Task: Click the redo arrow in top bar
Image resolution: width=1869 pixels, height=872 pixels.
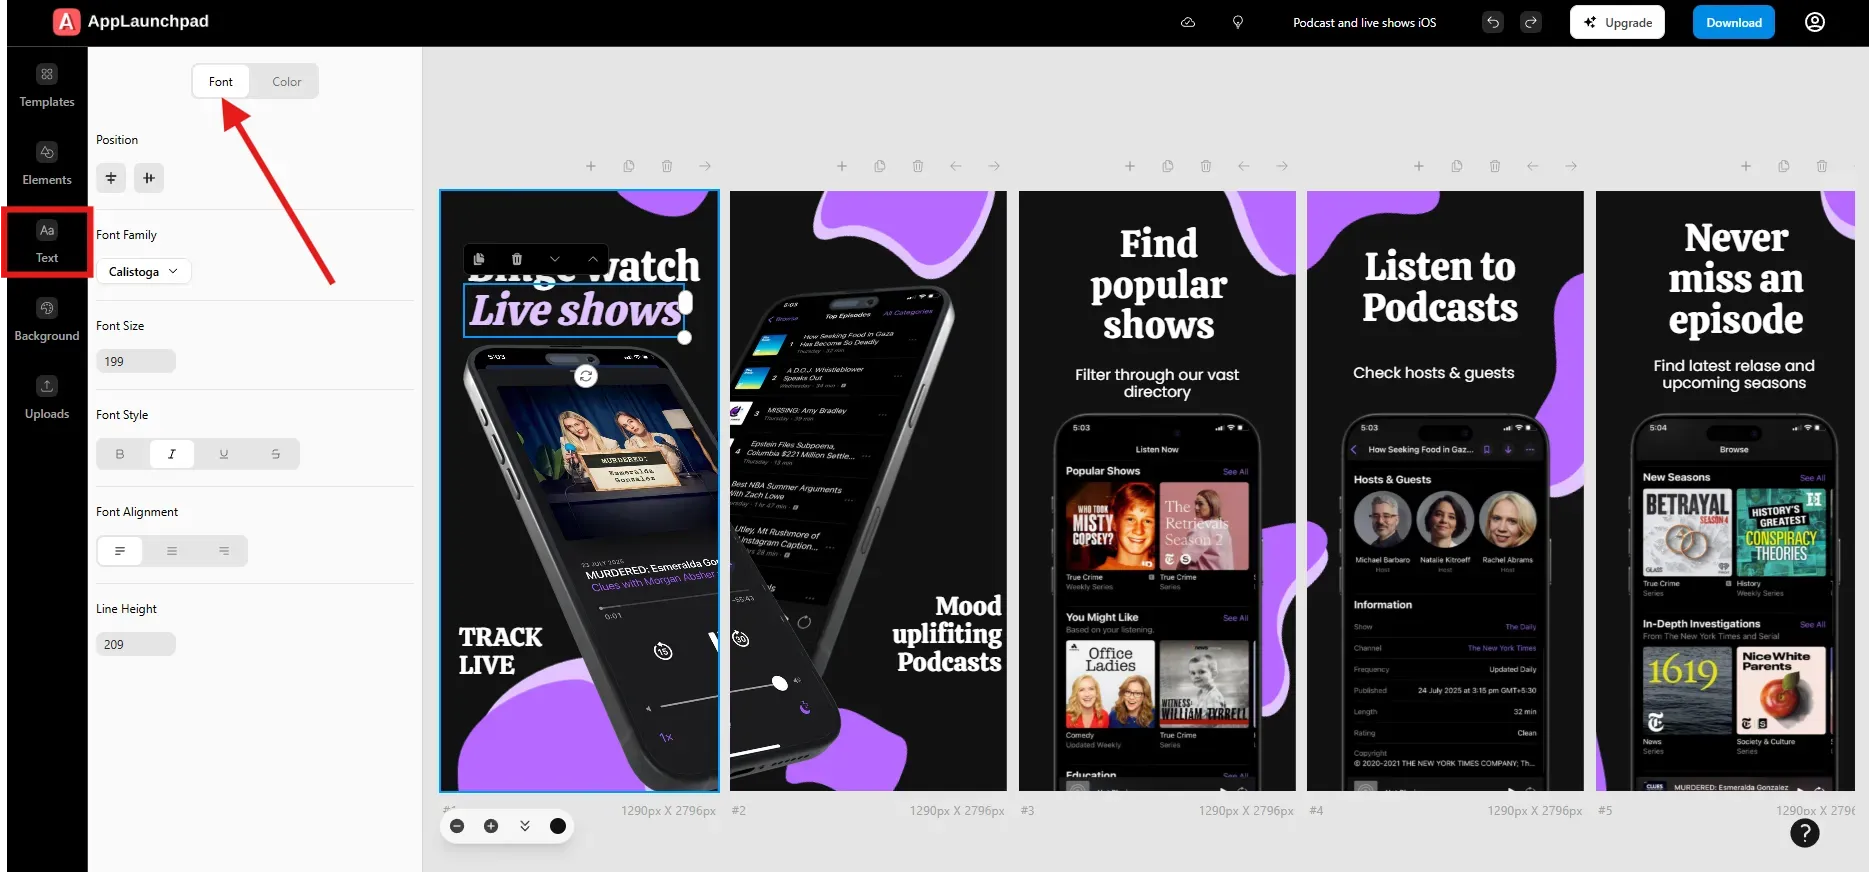Action: [1530, 22]
